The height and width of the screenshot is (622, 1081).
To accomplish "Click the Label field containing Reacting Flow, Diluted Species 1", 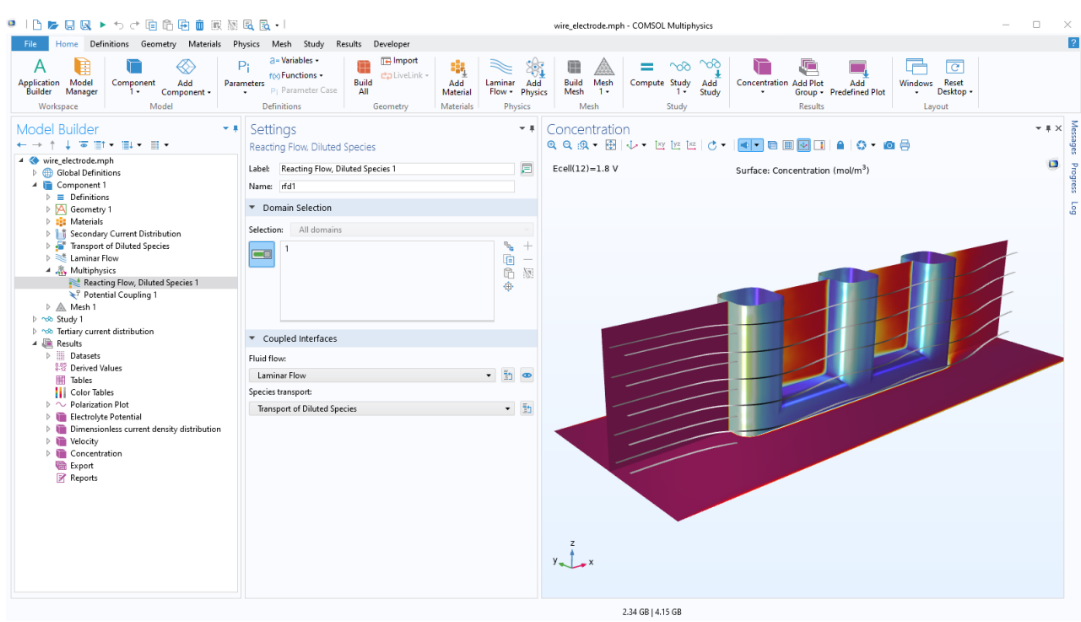I will pyautogui.click(x=396, y=168).
